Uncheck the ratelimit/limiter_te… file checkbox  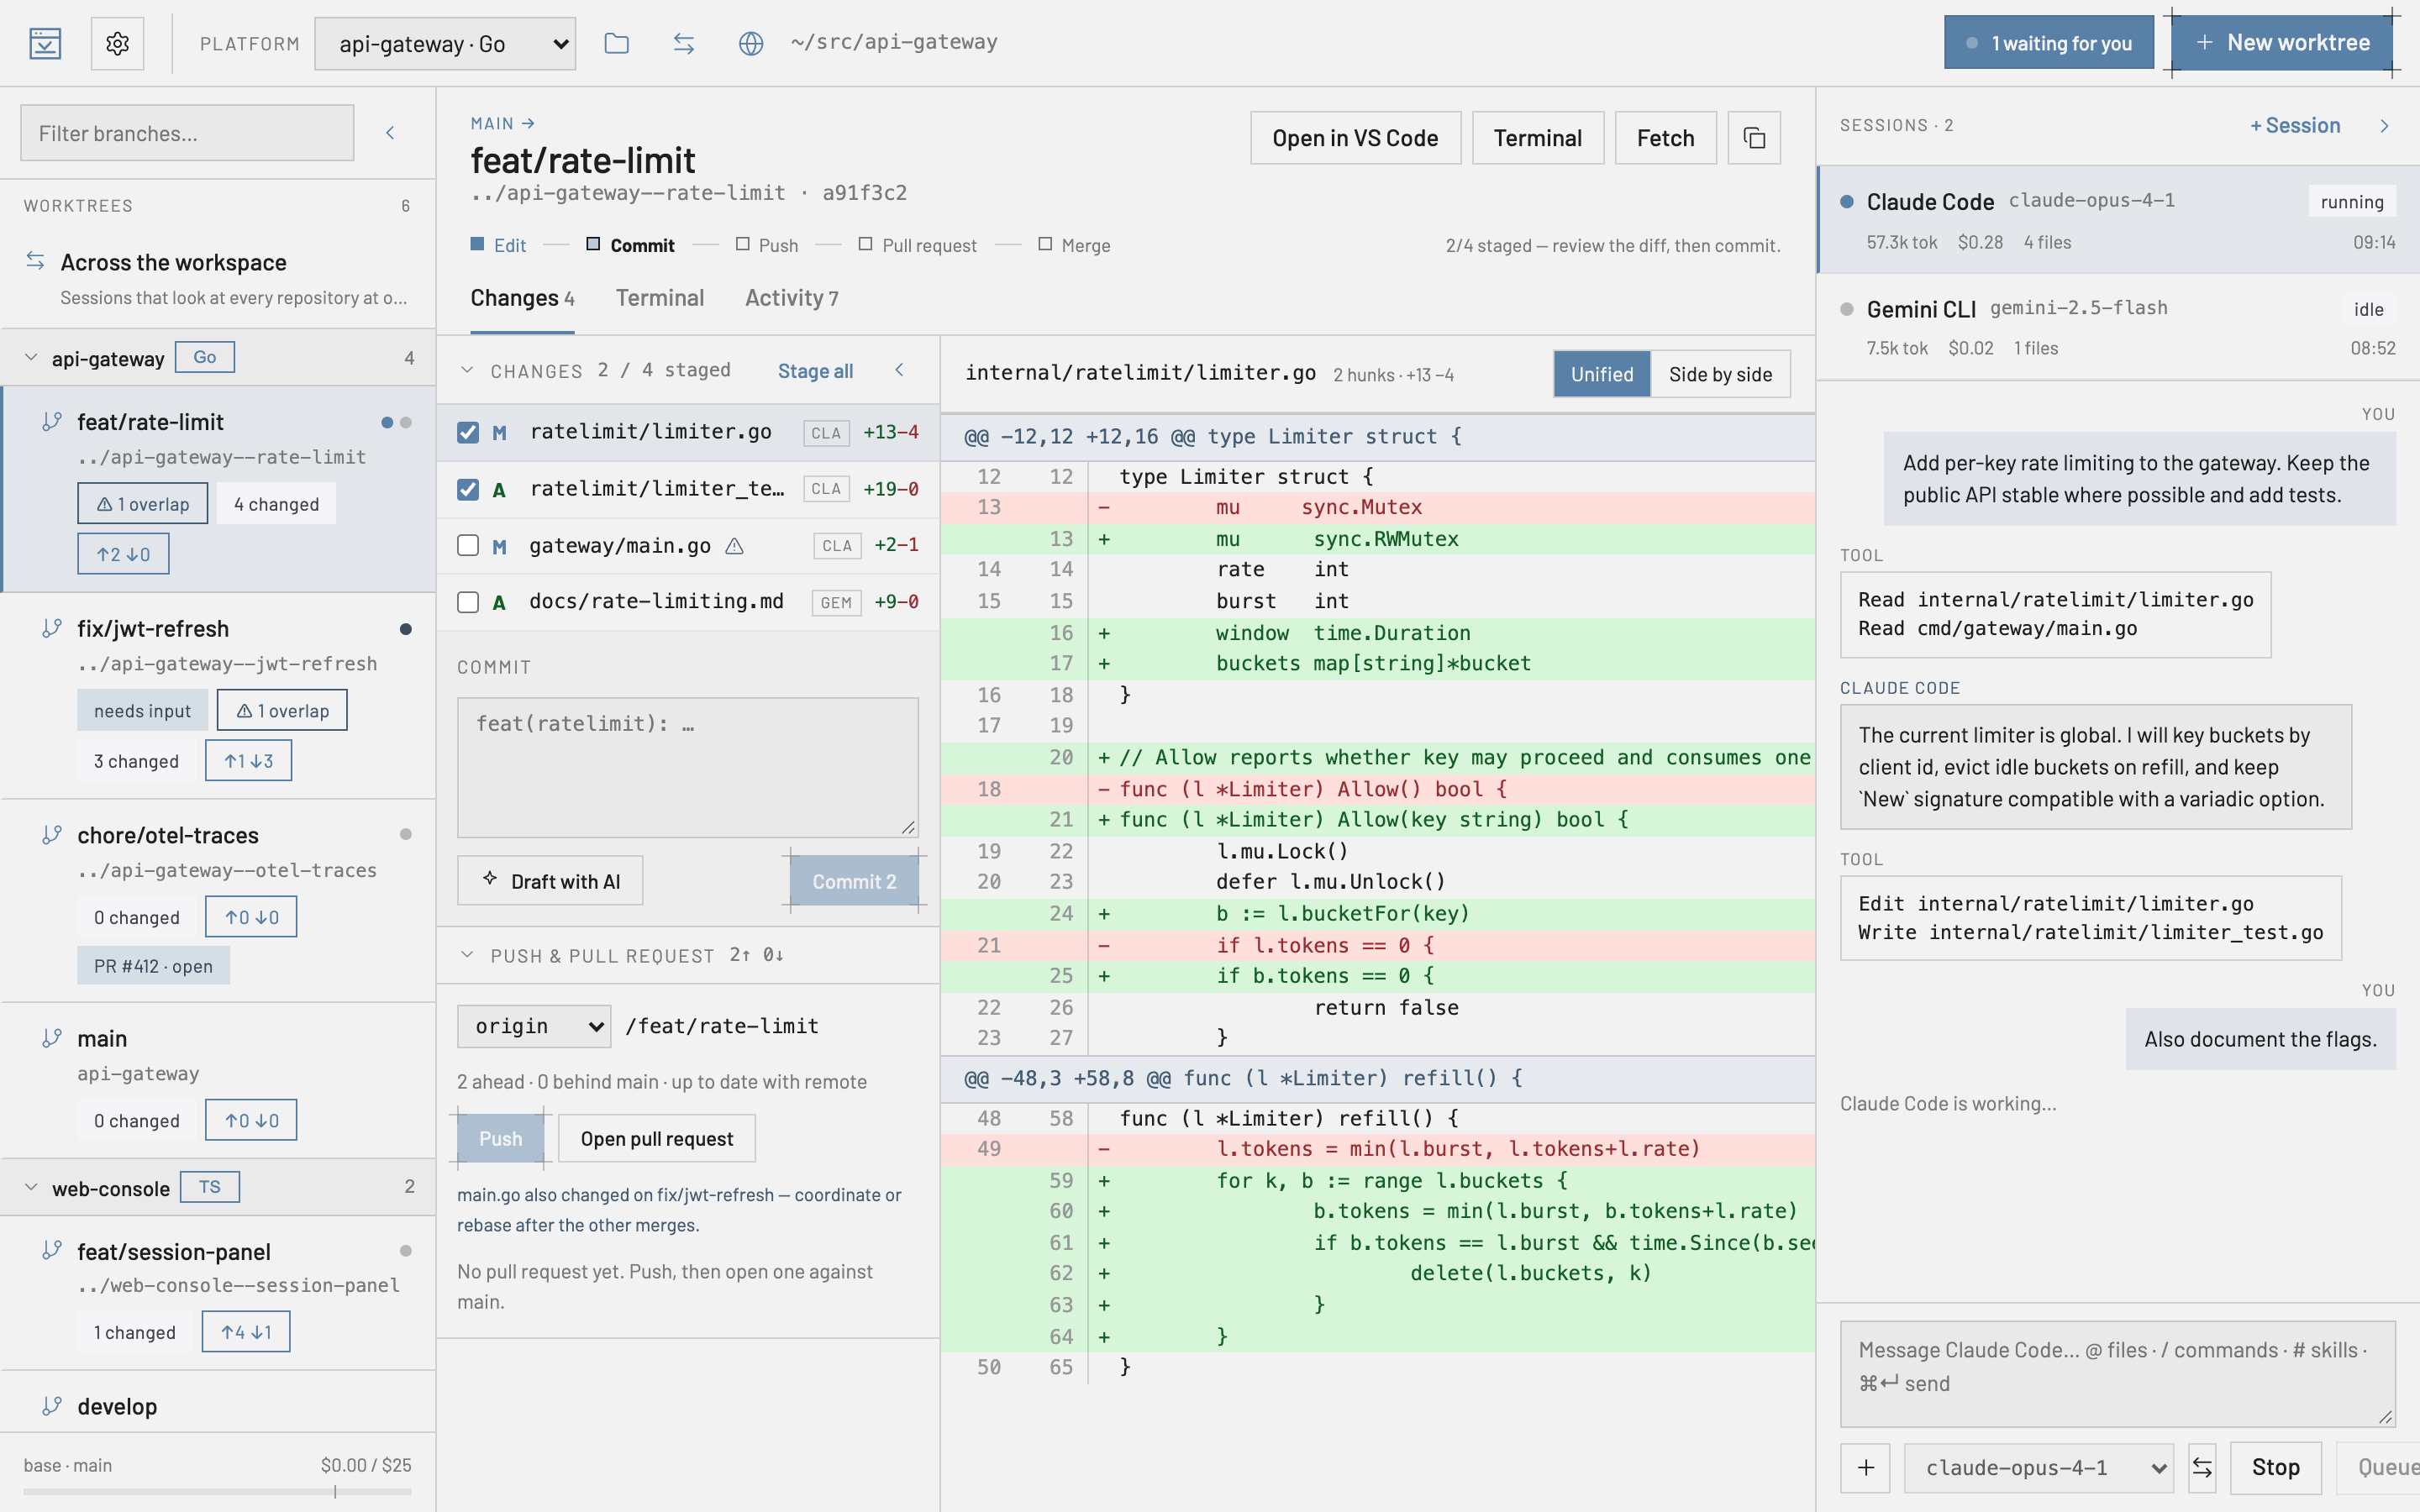click(468, 489)
